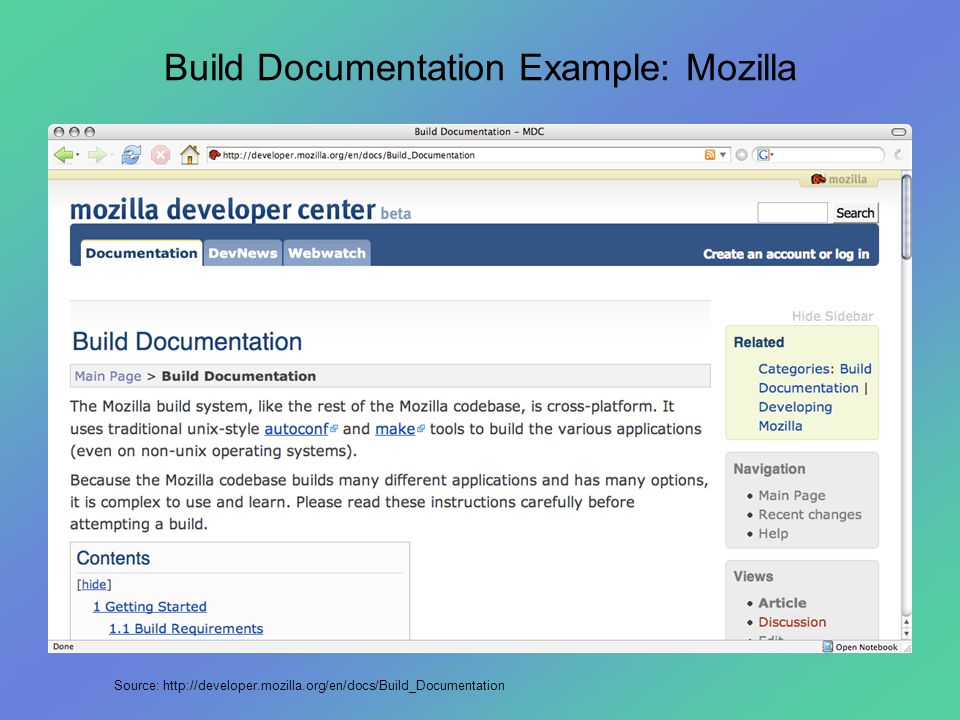Open Help in Navigation sidebar

(773, 533)
